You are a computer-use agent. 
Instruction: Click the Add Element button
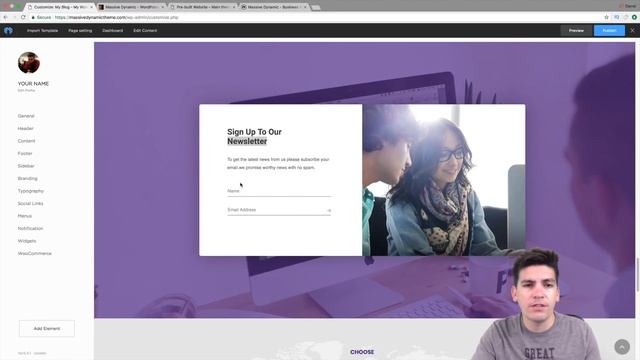47,329
